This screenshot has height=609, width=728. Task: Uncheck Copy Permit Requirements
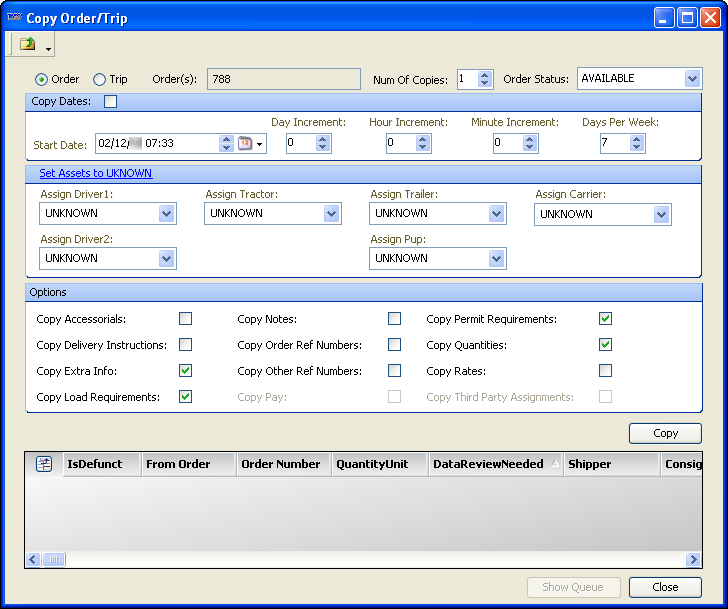pyautogui.click(x=605, y=319)
